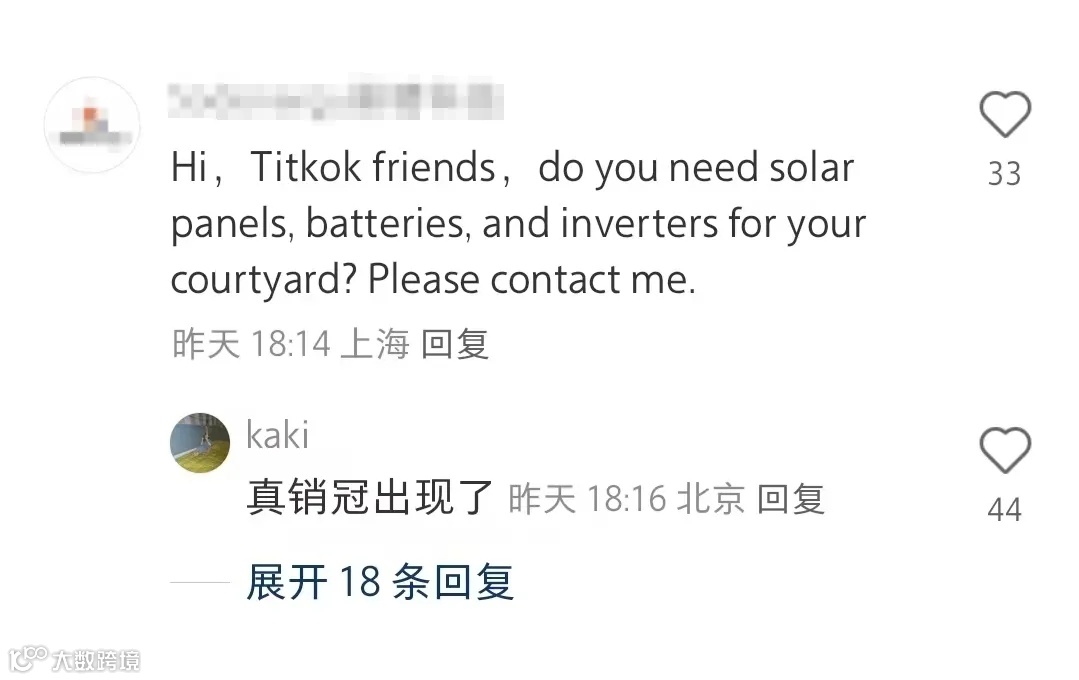Reply to kaki's comment via 回复
Screen dimensions: 1079x680
coord(791,499)
